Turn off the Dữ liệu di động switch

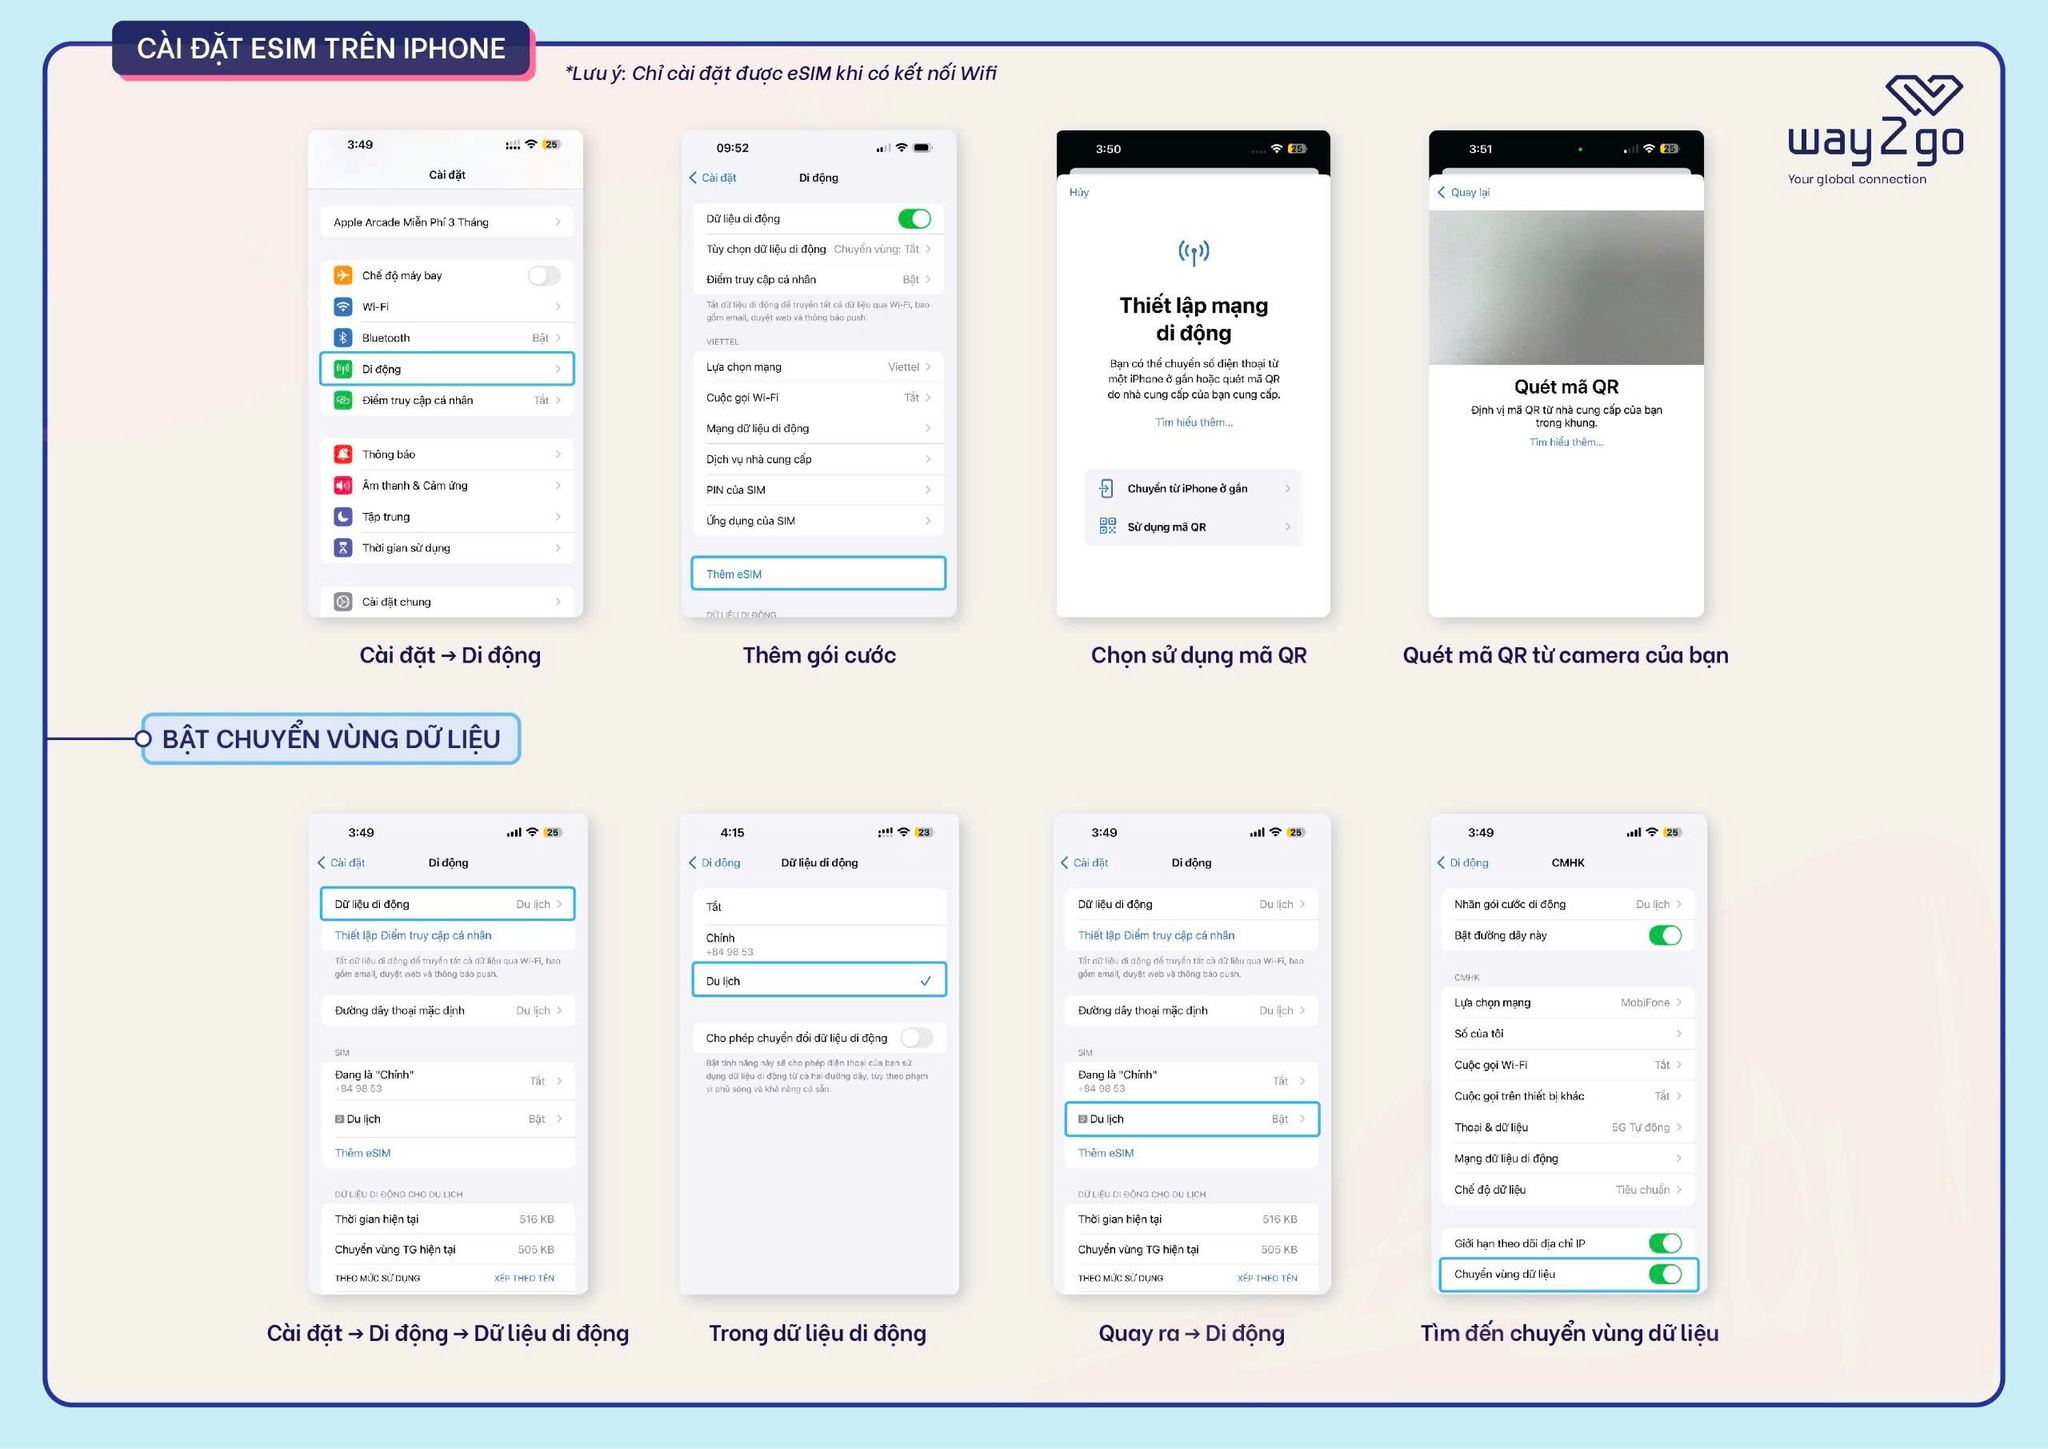coord(914,218)
